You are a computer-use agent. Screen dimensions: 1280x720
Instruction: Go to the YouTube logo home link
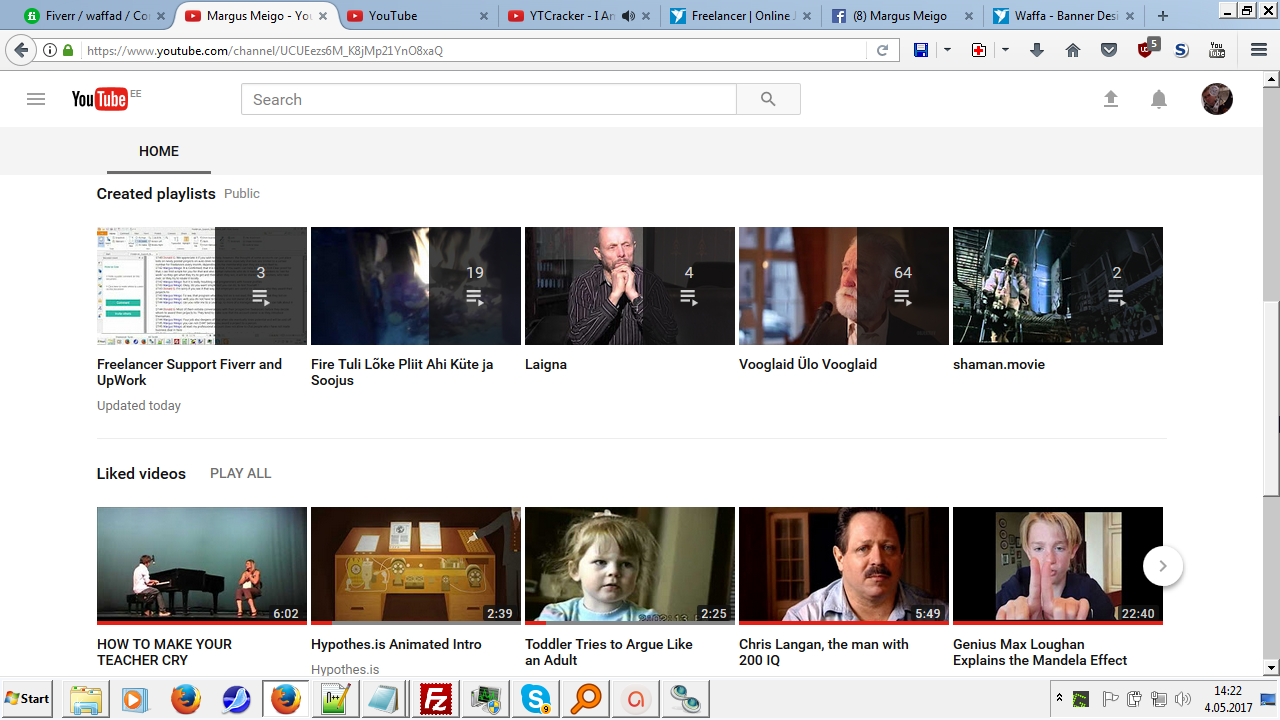click(x=100, y=99)
